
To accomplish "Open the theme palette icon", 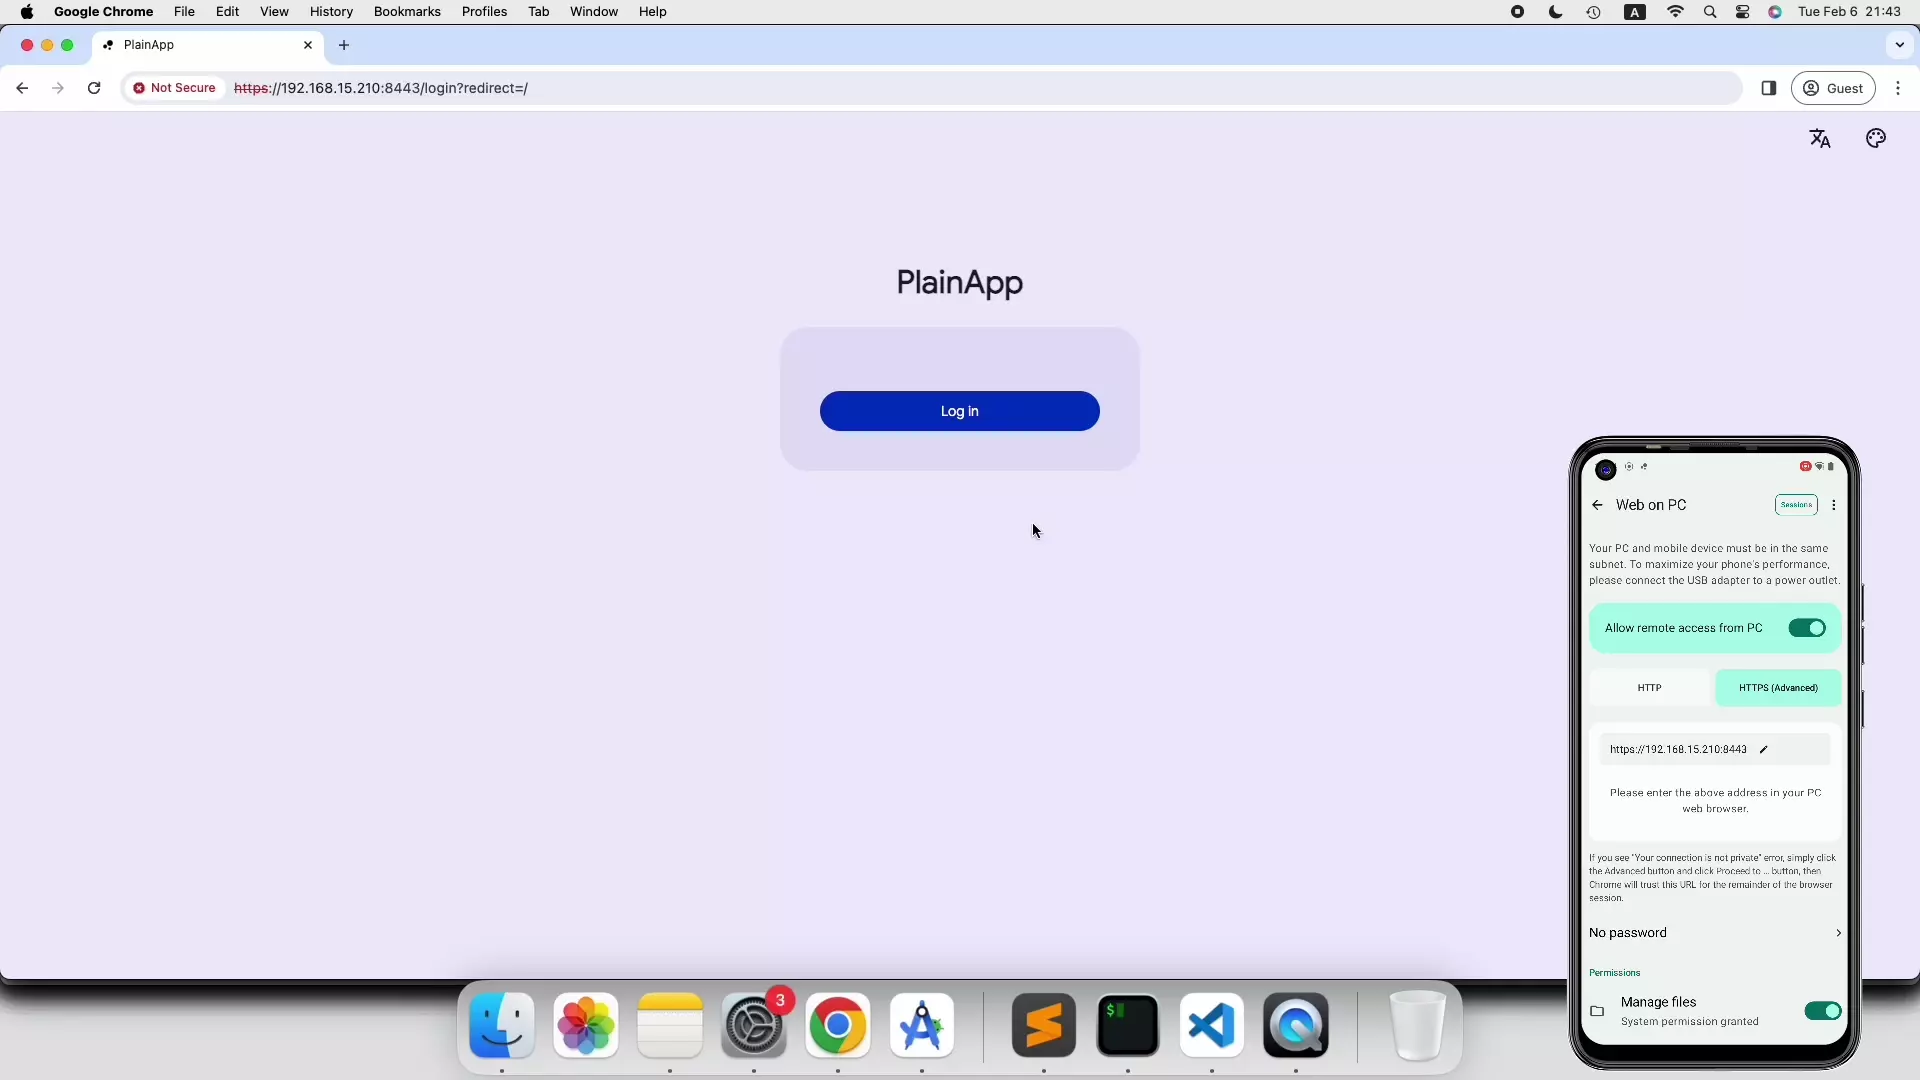I will (x=1876, y=139).
